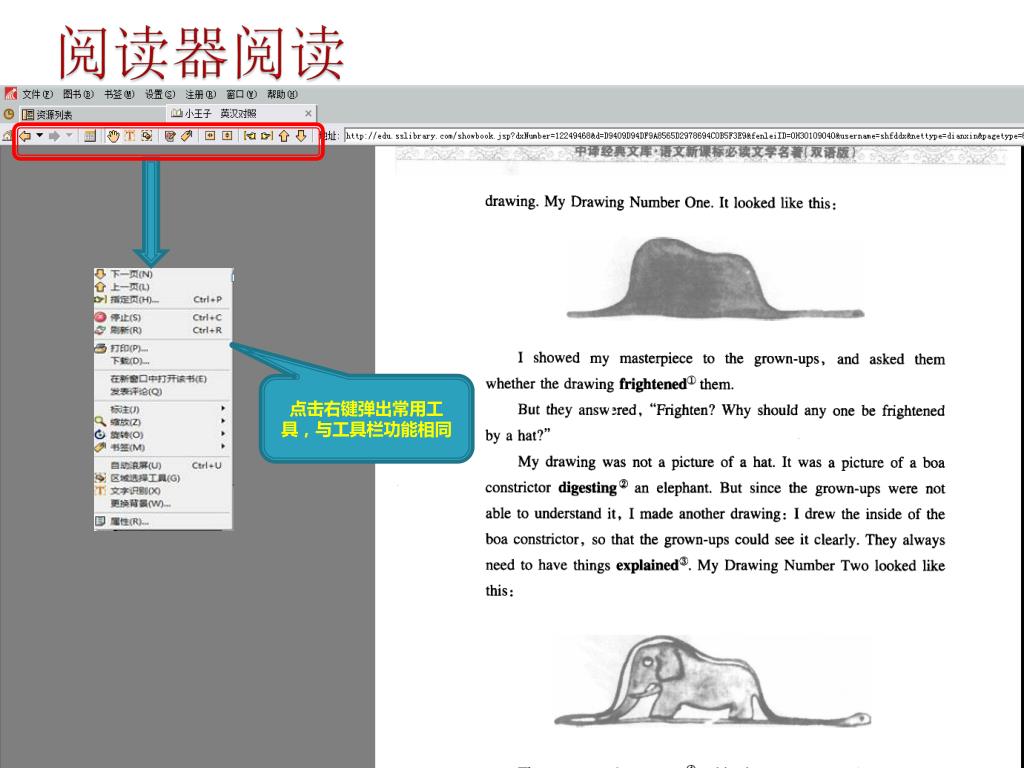Viewport: 1024px width, 768px height.
Task: Choose 在新窗口中打开读书(E) in context menu
Action: pos(163,379)
